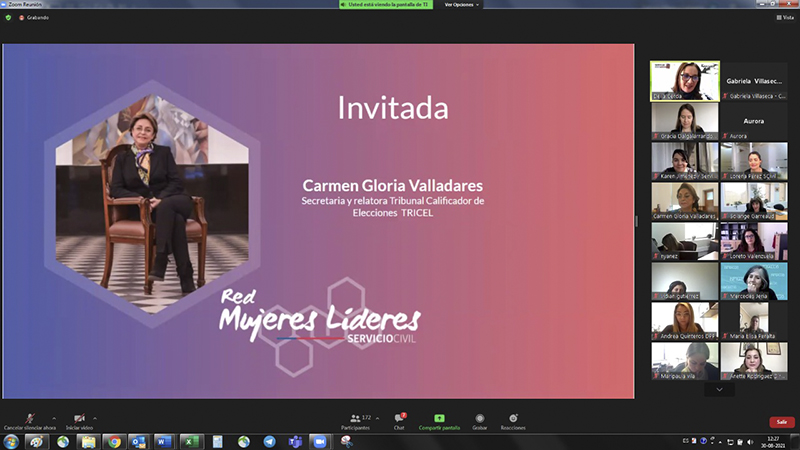Select the Aurora participant tile
800x450 pixels.
coord(754,121)
